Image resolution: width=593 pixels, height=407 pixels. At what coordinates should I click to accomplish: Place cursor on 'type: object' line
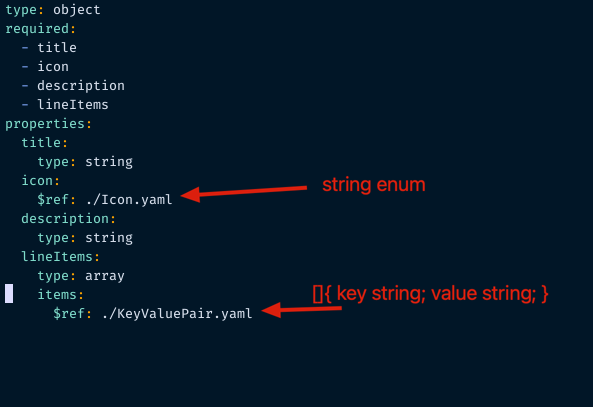(x=53, y=10)
